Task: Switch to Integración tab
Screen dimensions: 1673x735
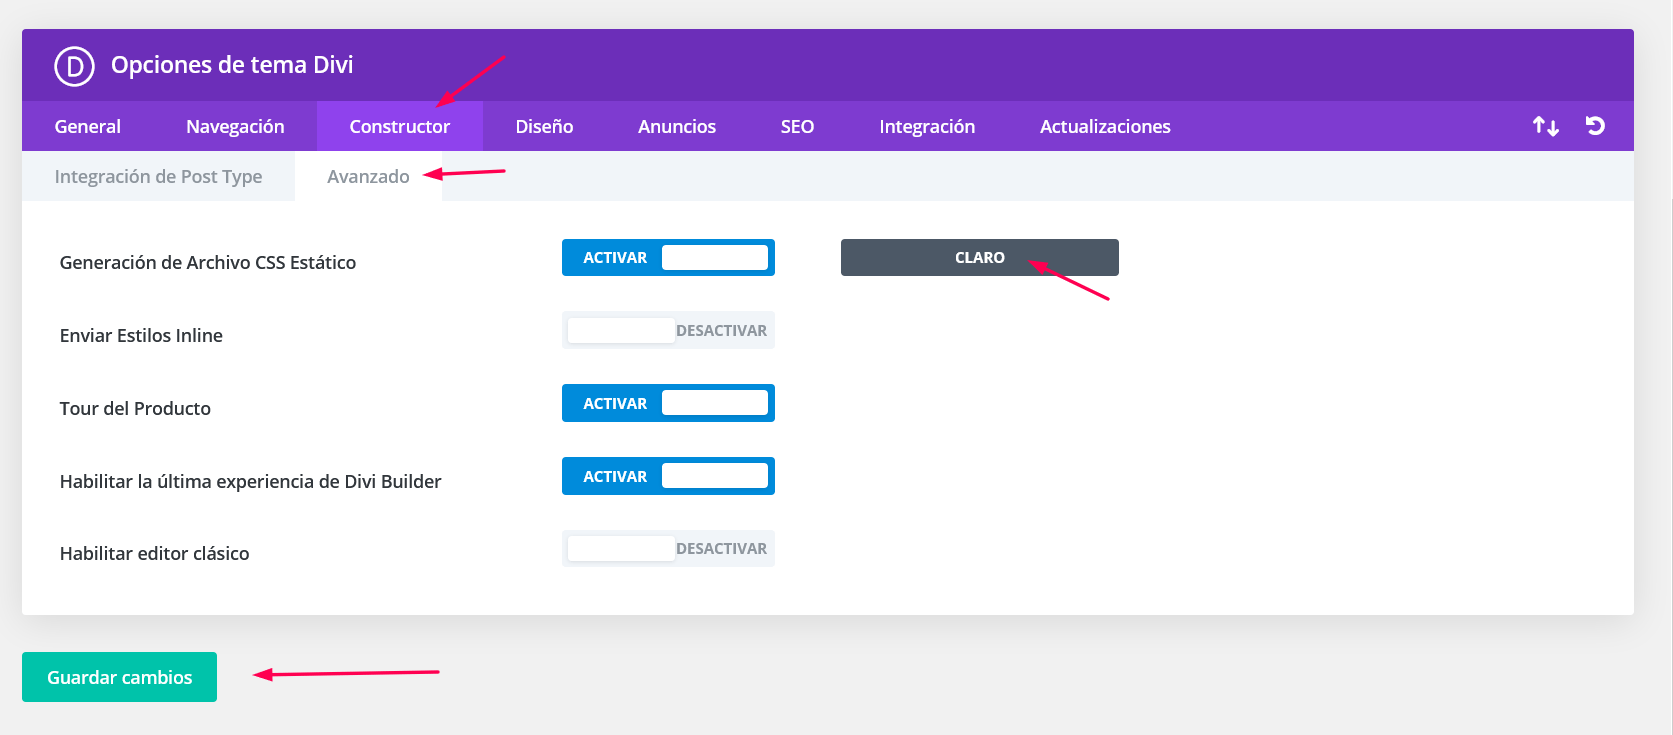Action: coord(927,126)
